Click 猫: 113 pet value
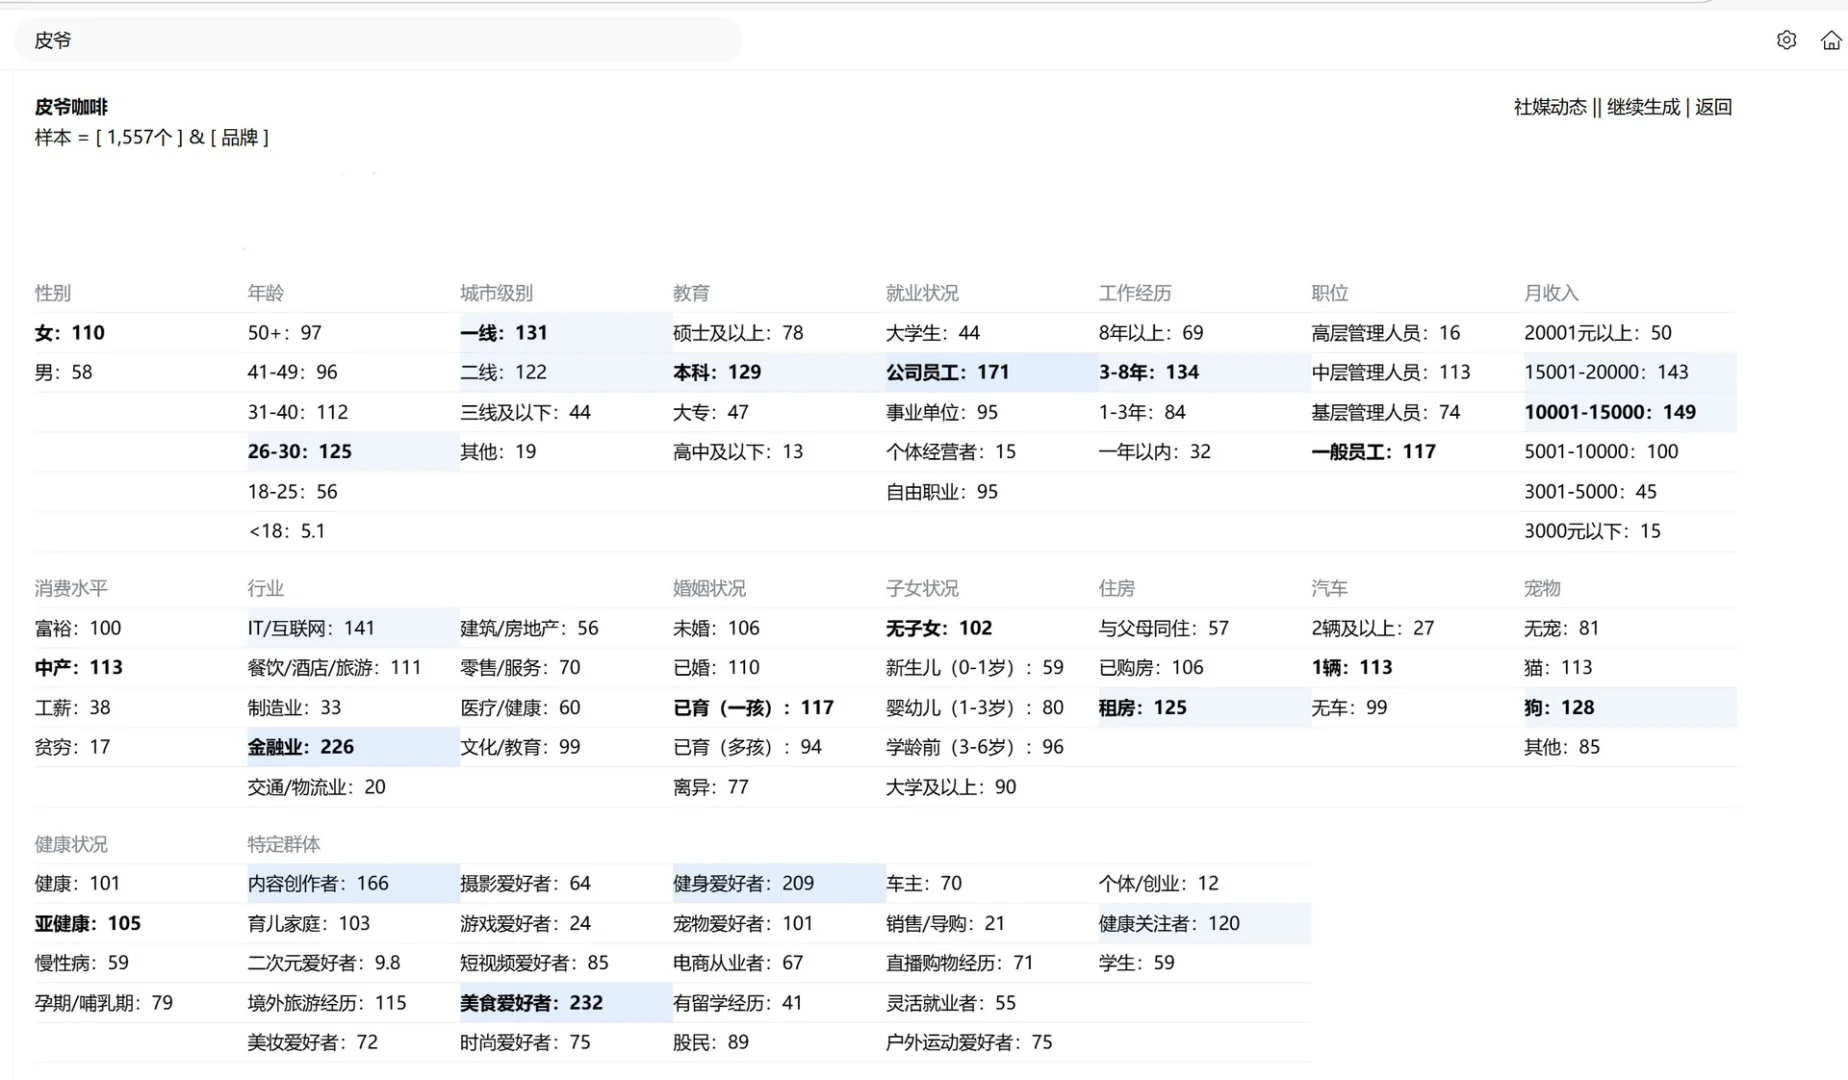 (1558, 668)
